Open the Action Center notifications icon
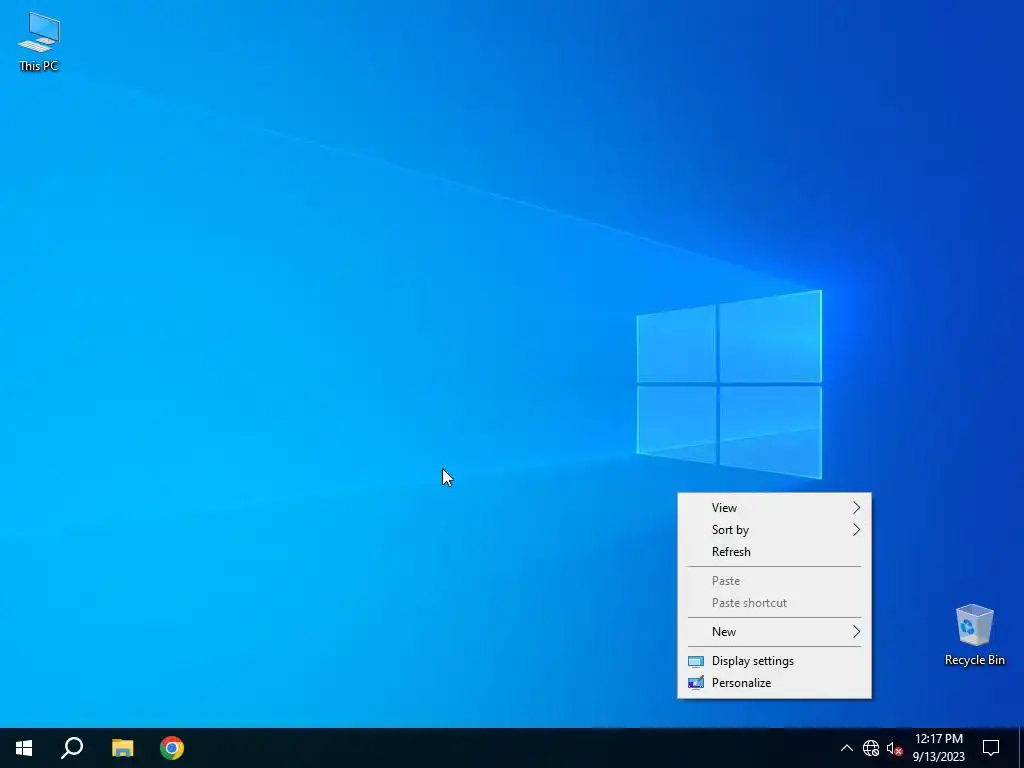Viewport: 1024px width, 768px height. (991, 748)
